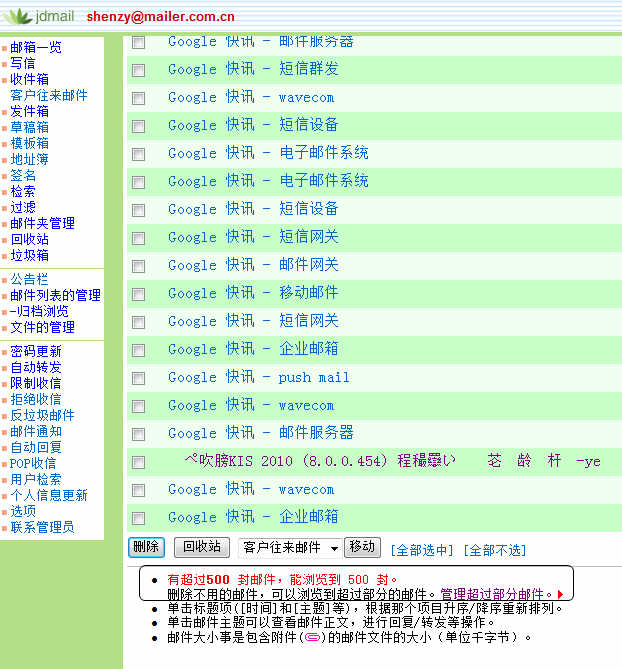The height and width of the screenshot is (669, 622).
Task: Open the 公告栏 link
Action: click(x=29, y=279)
